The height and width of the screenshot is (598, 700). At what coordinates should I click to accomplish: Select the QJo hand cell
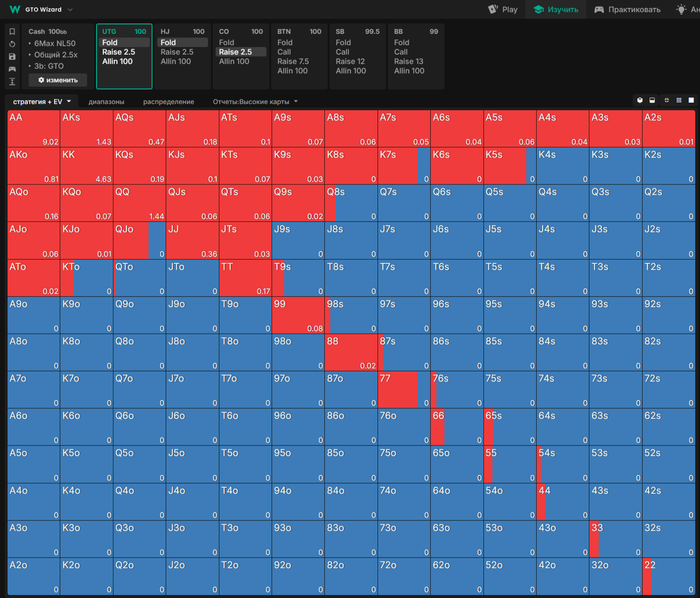point(139,241)
